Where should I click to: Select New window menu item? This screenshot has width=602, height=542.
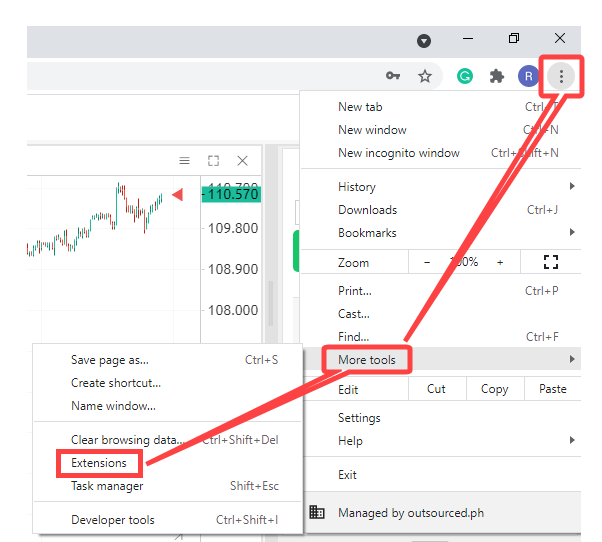(440, 130)
